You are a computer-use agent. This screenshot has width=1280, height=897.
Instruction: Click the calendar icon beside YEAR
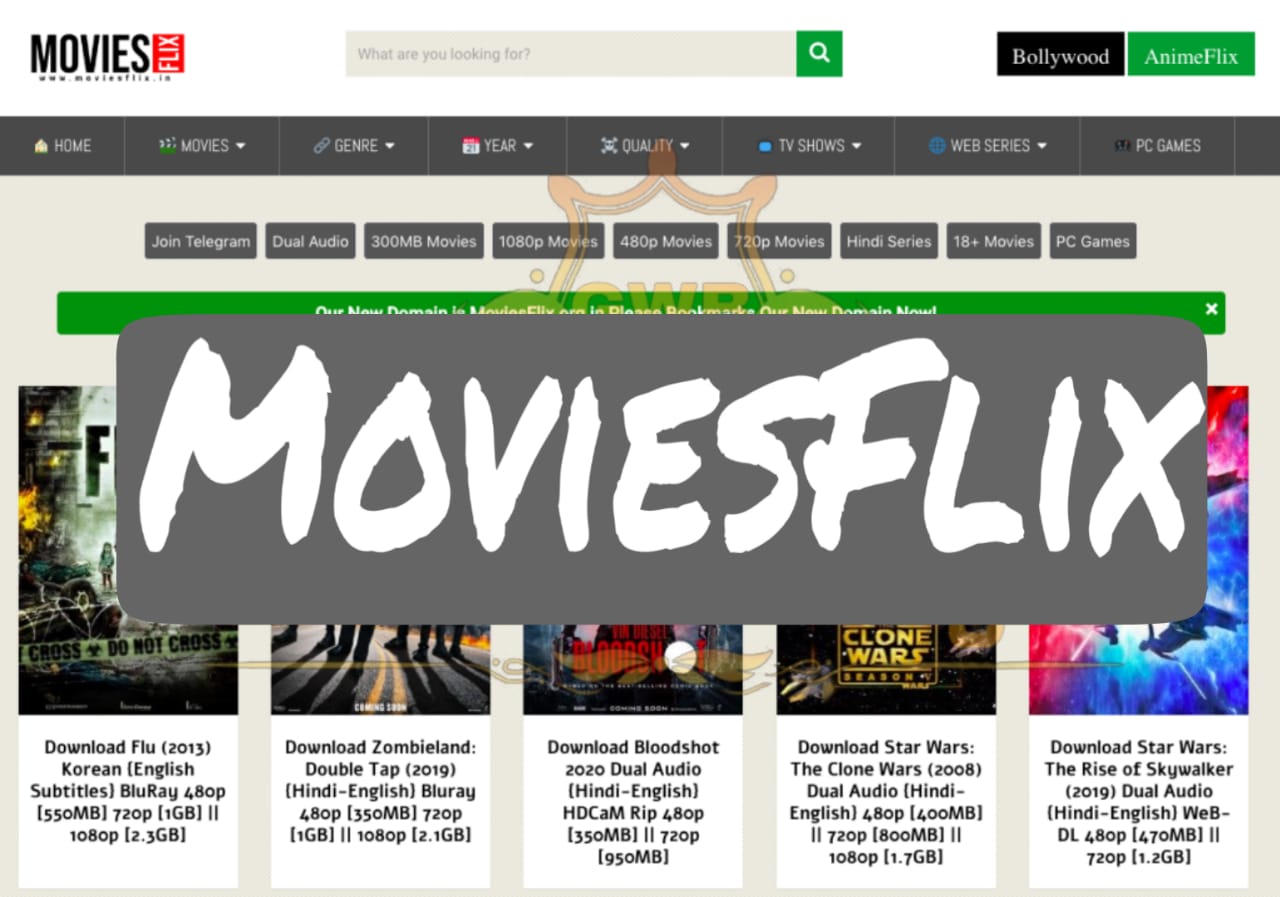(471, 146)
